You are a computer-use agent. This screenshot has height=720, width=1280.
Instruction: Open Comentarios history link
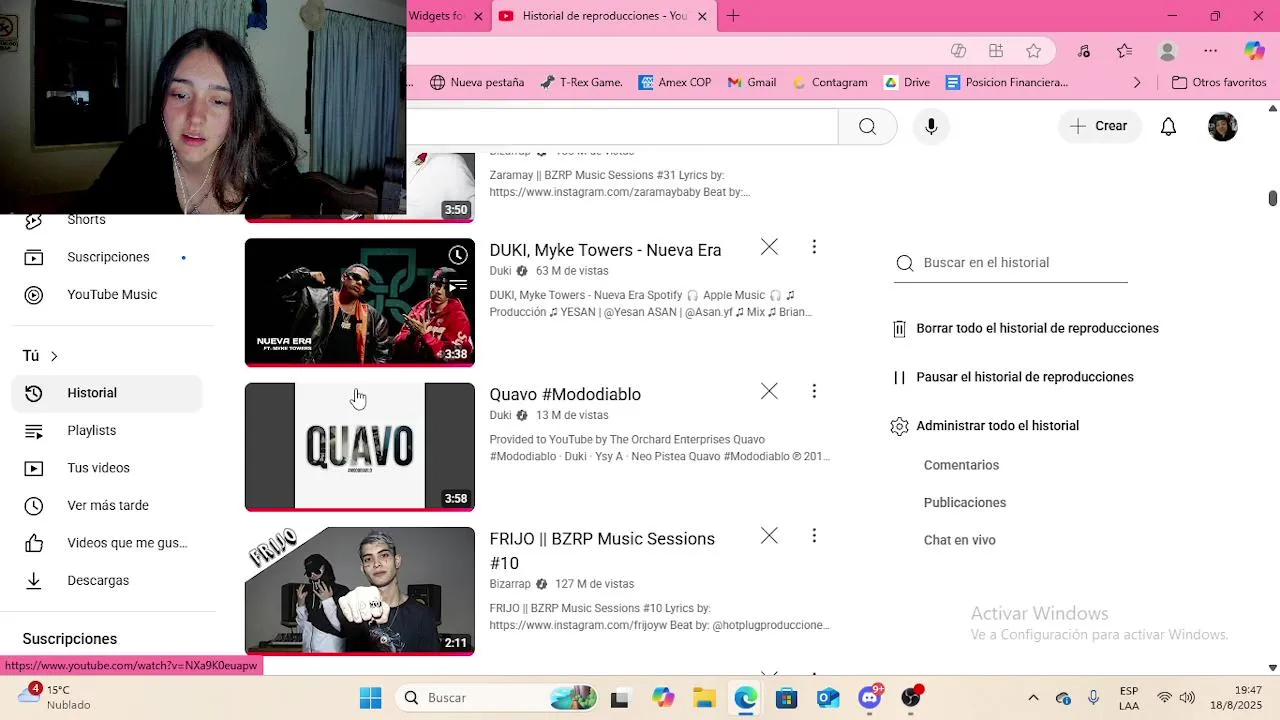[x=961, y=465]
